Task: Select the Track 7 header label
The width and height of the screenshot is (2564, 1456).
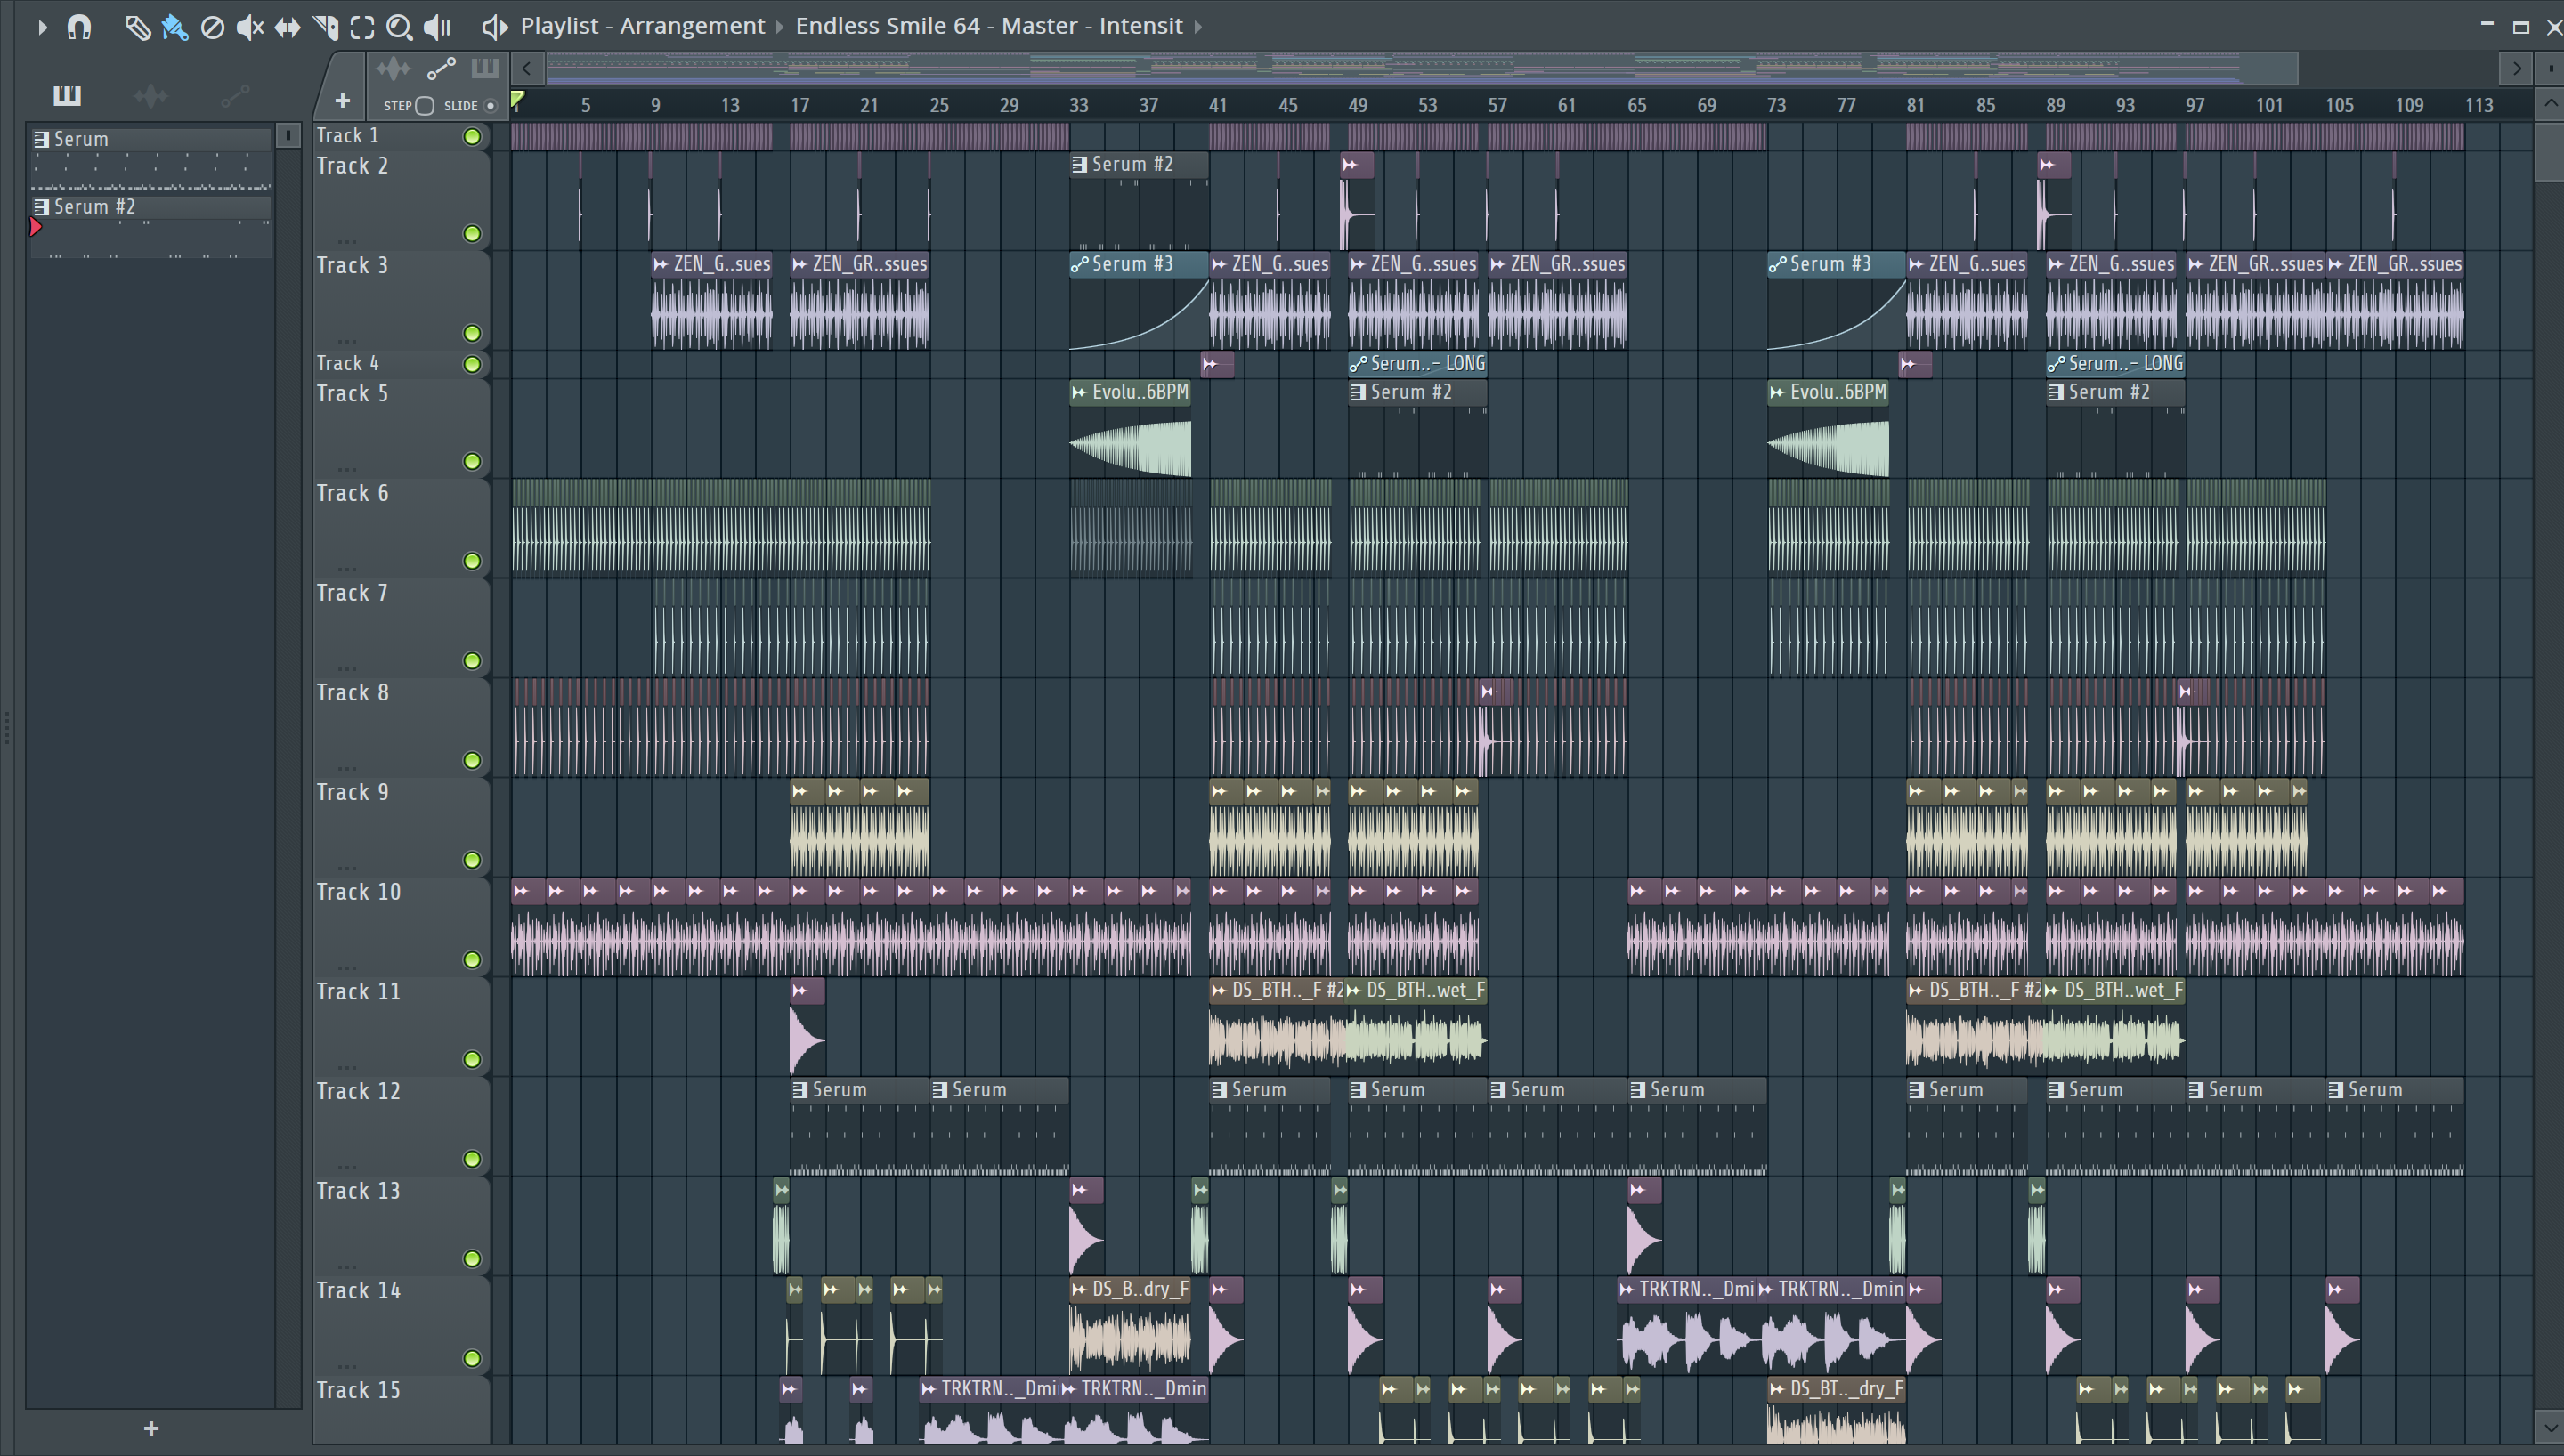Action: (x=352, y=593)
